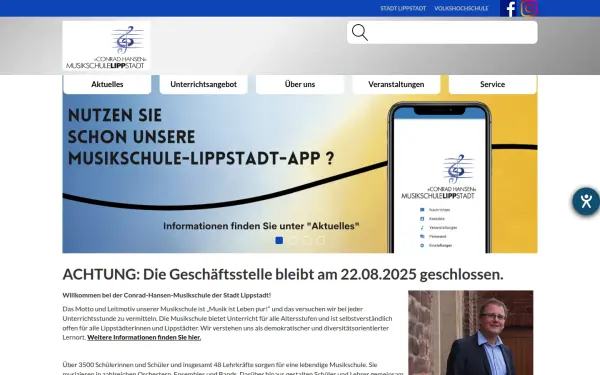Open the Service menu

(492, 84)
